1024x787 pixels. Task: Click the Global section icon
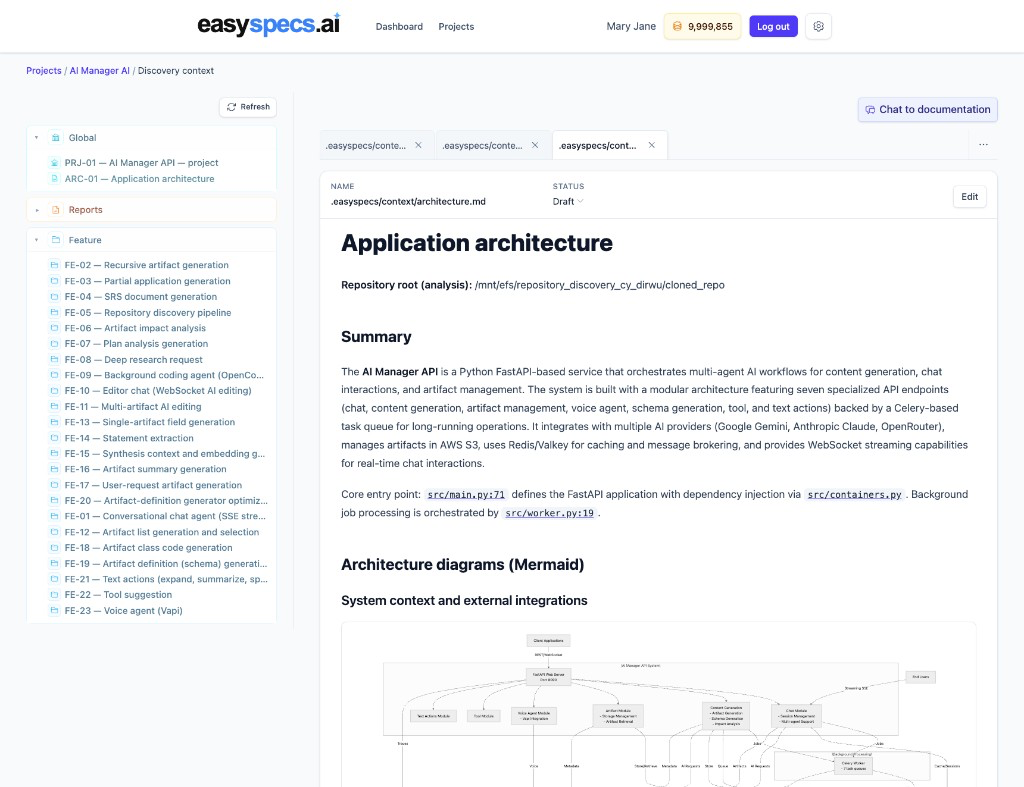pos(56,138)
